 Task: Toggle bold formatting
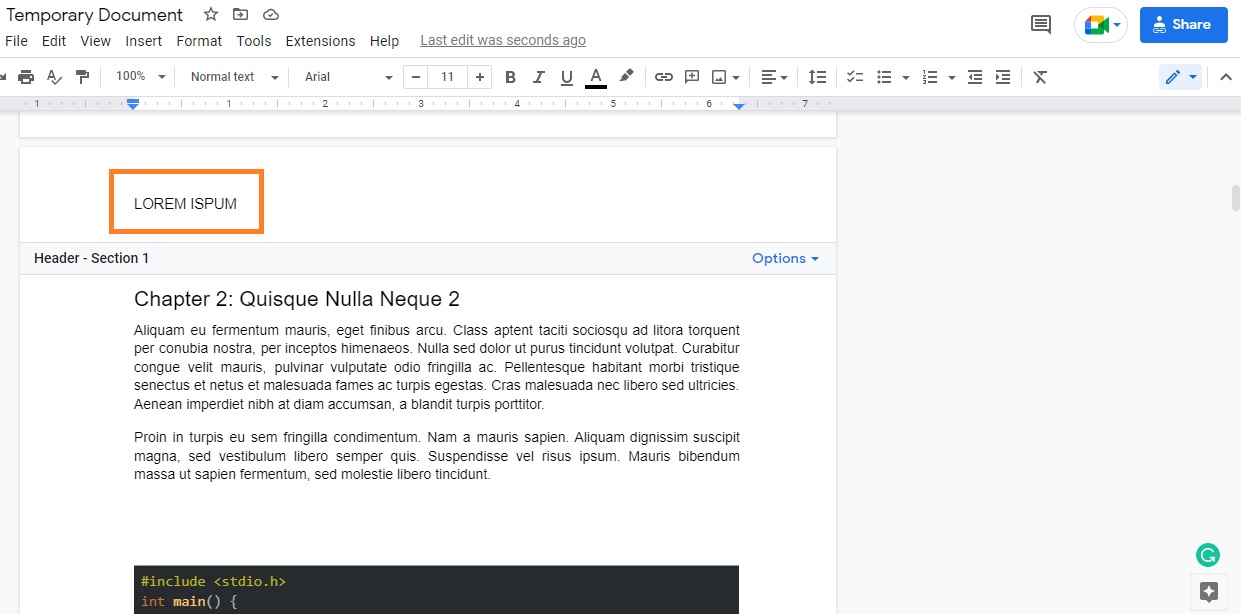pyautogui.click(x=510, y=76)
